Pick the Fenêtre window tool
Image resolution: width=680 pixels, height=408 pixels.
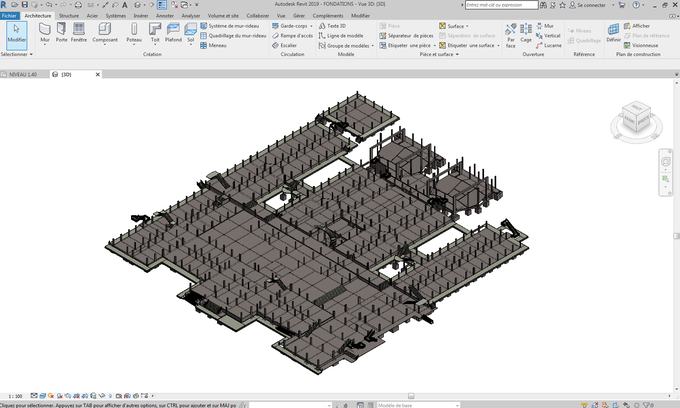coord(78,33)
